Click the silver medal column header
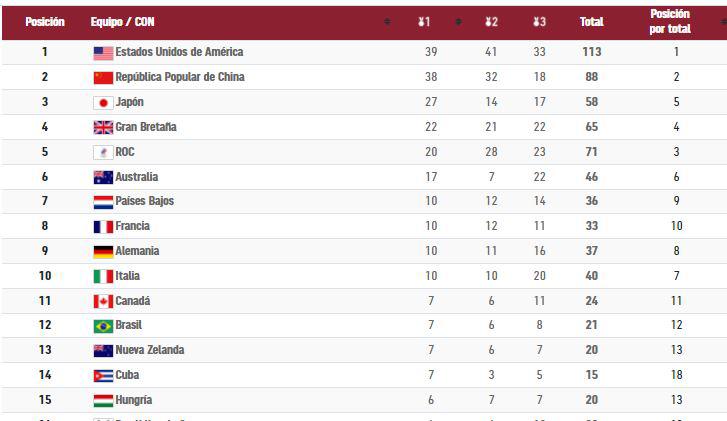This screenshot has width=727, height=421. pyautogui.click(x=490, y=21)
